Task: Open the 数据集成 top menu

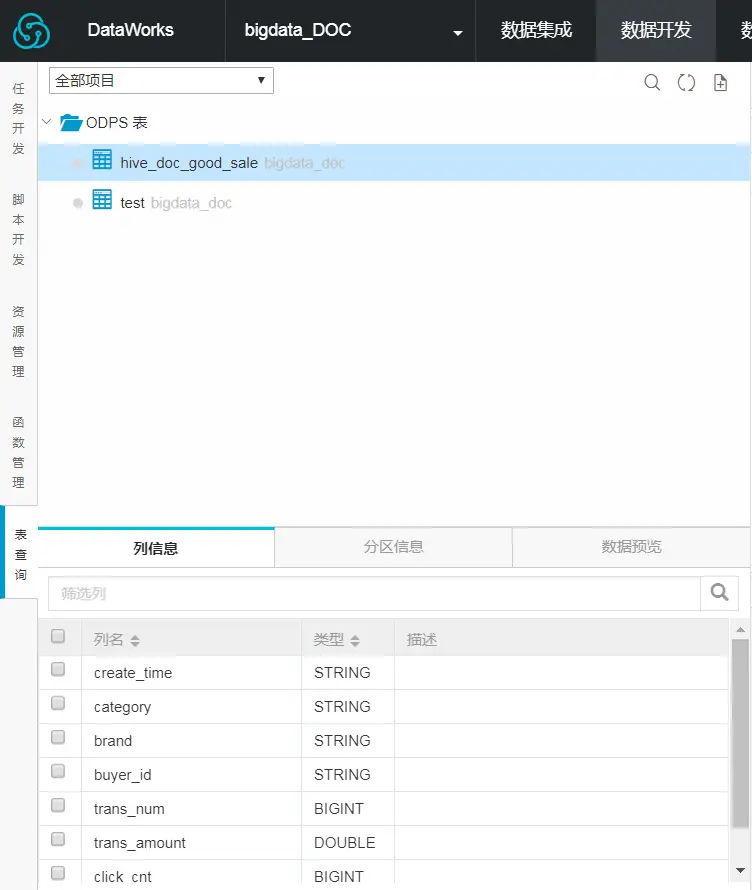Action: pyautogui.click(x=536, y=31)
